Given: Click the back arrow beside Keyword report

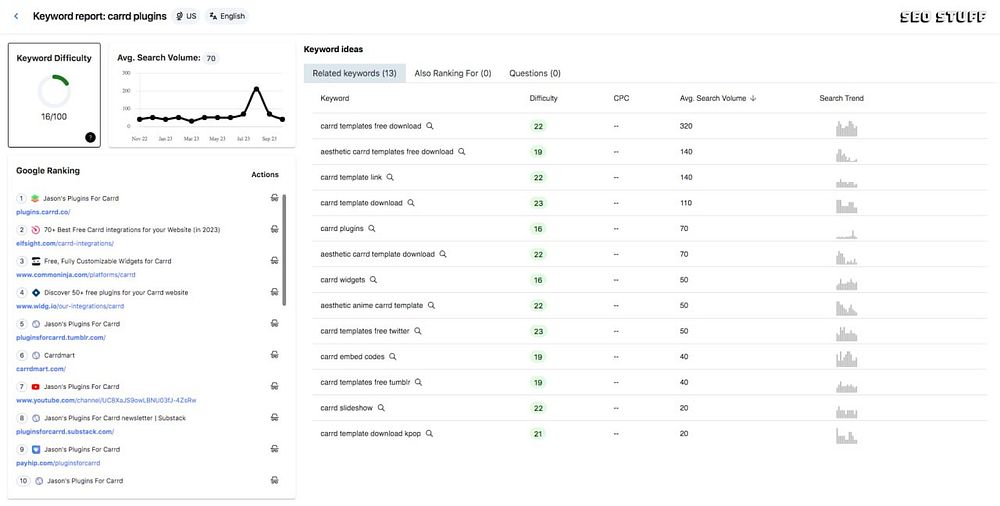Looking at the screenshot, I should [16, 16].
